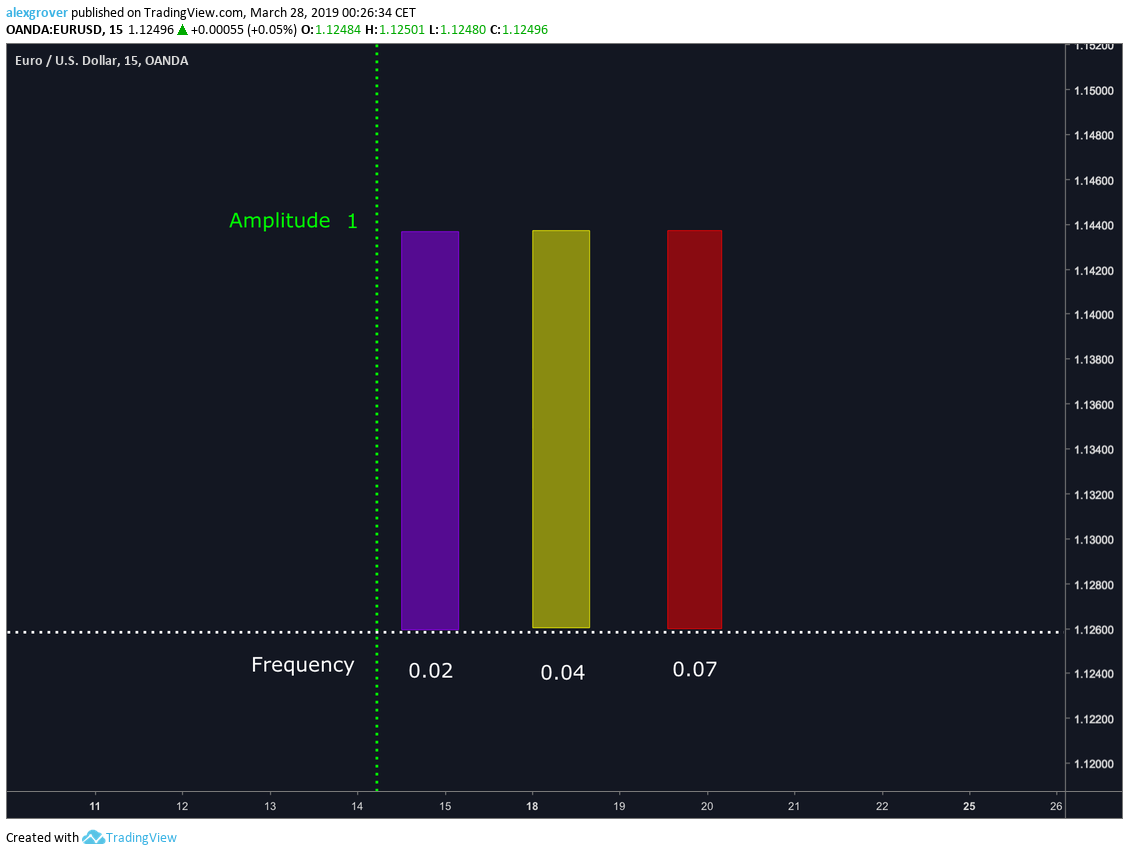Click the white dotted horizontal line

pyautogui.click(x=533, y=632)
